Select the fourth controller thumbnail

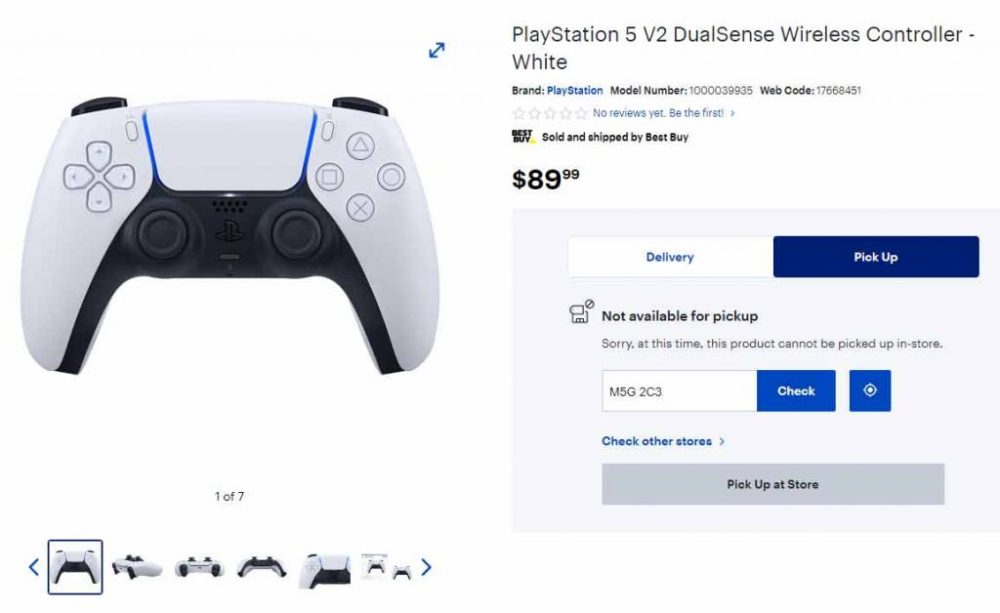[261, 567]
